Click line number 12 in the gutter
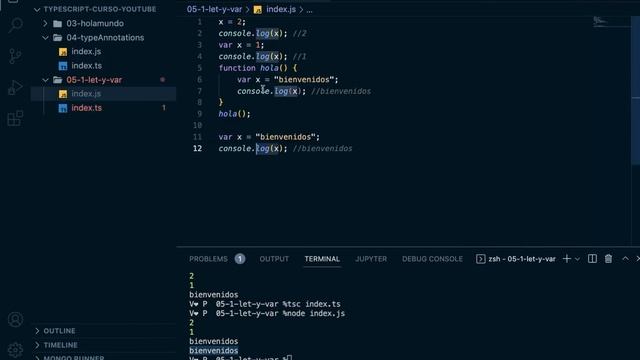Viewport: 640px width, 360px height. pos(197,149)
